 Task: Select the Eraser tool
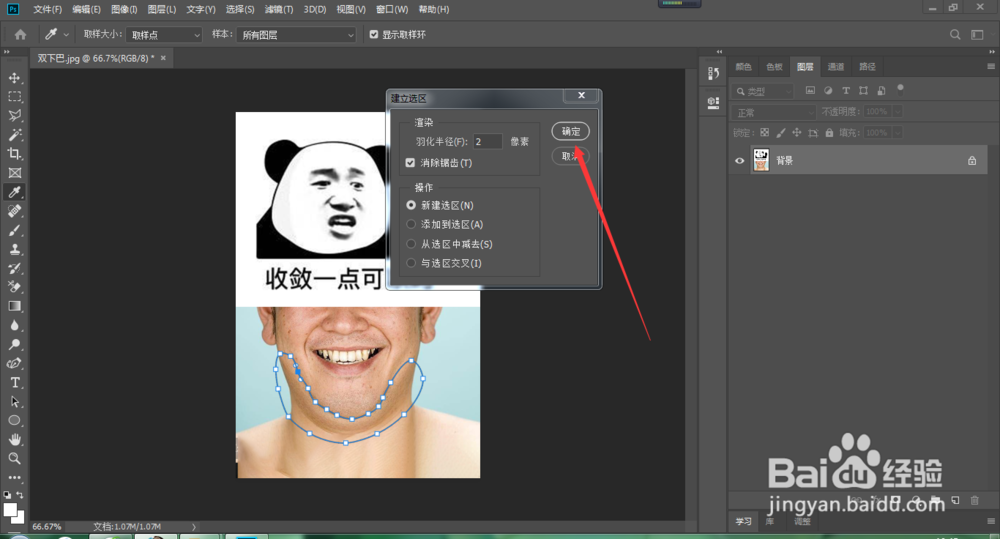15,287
